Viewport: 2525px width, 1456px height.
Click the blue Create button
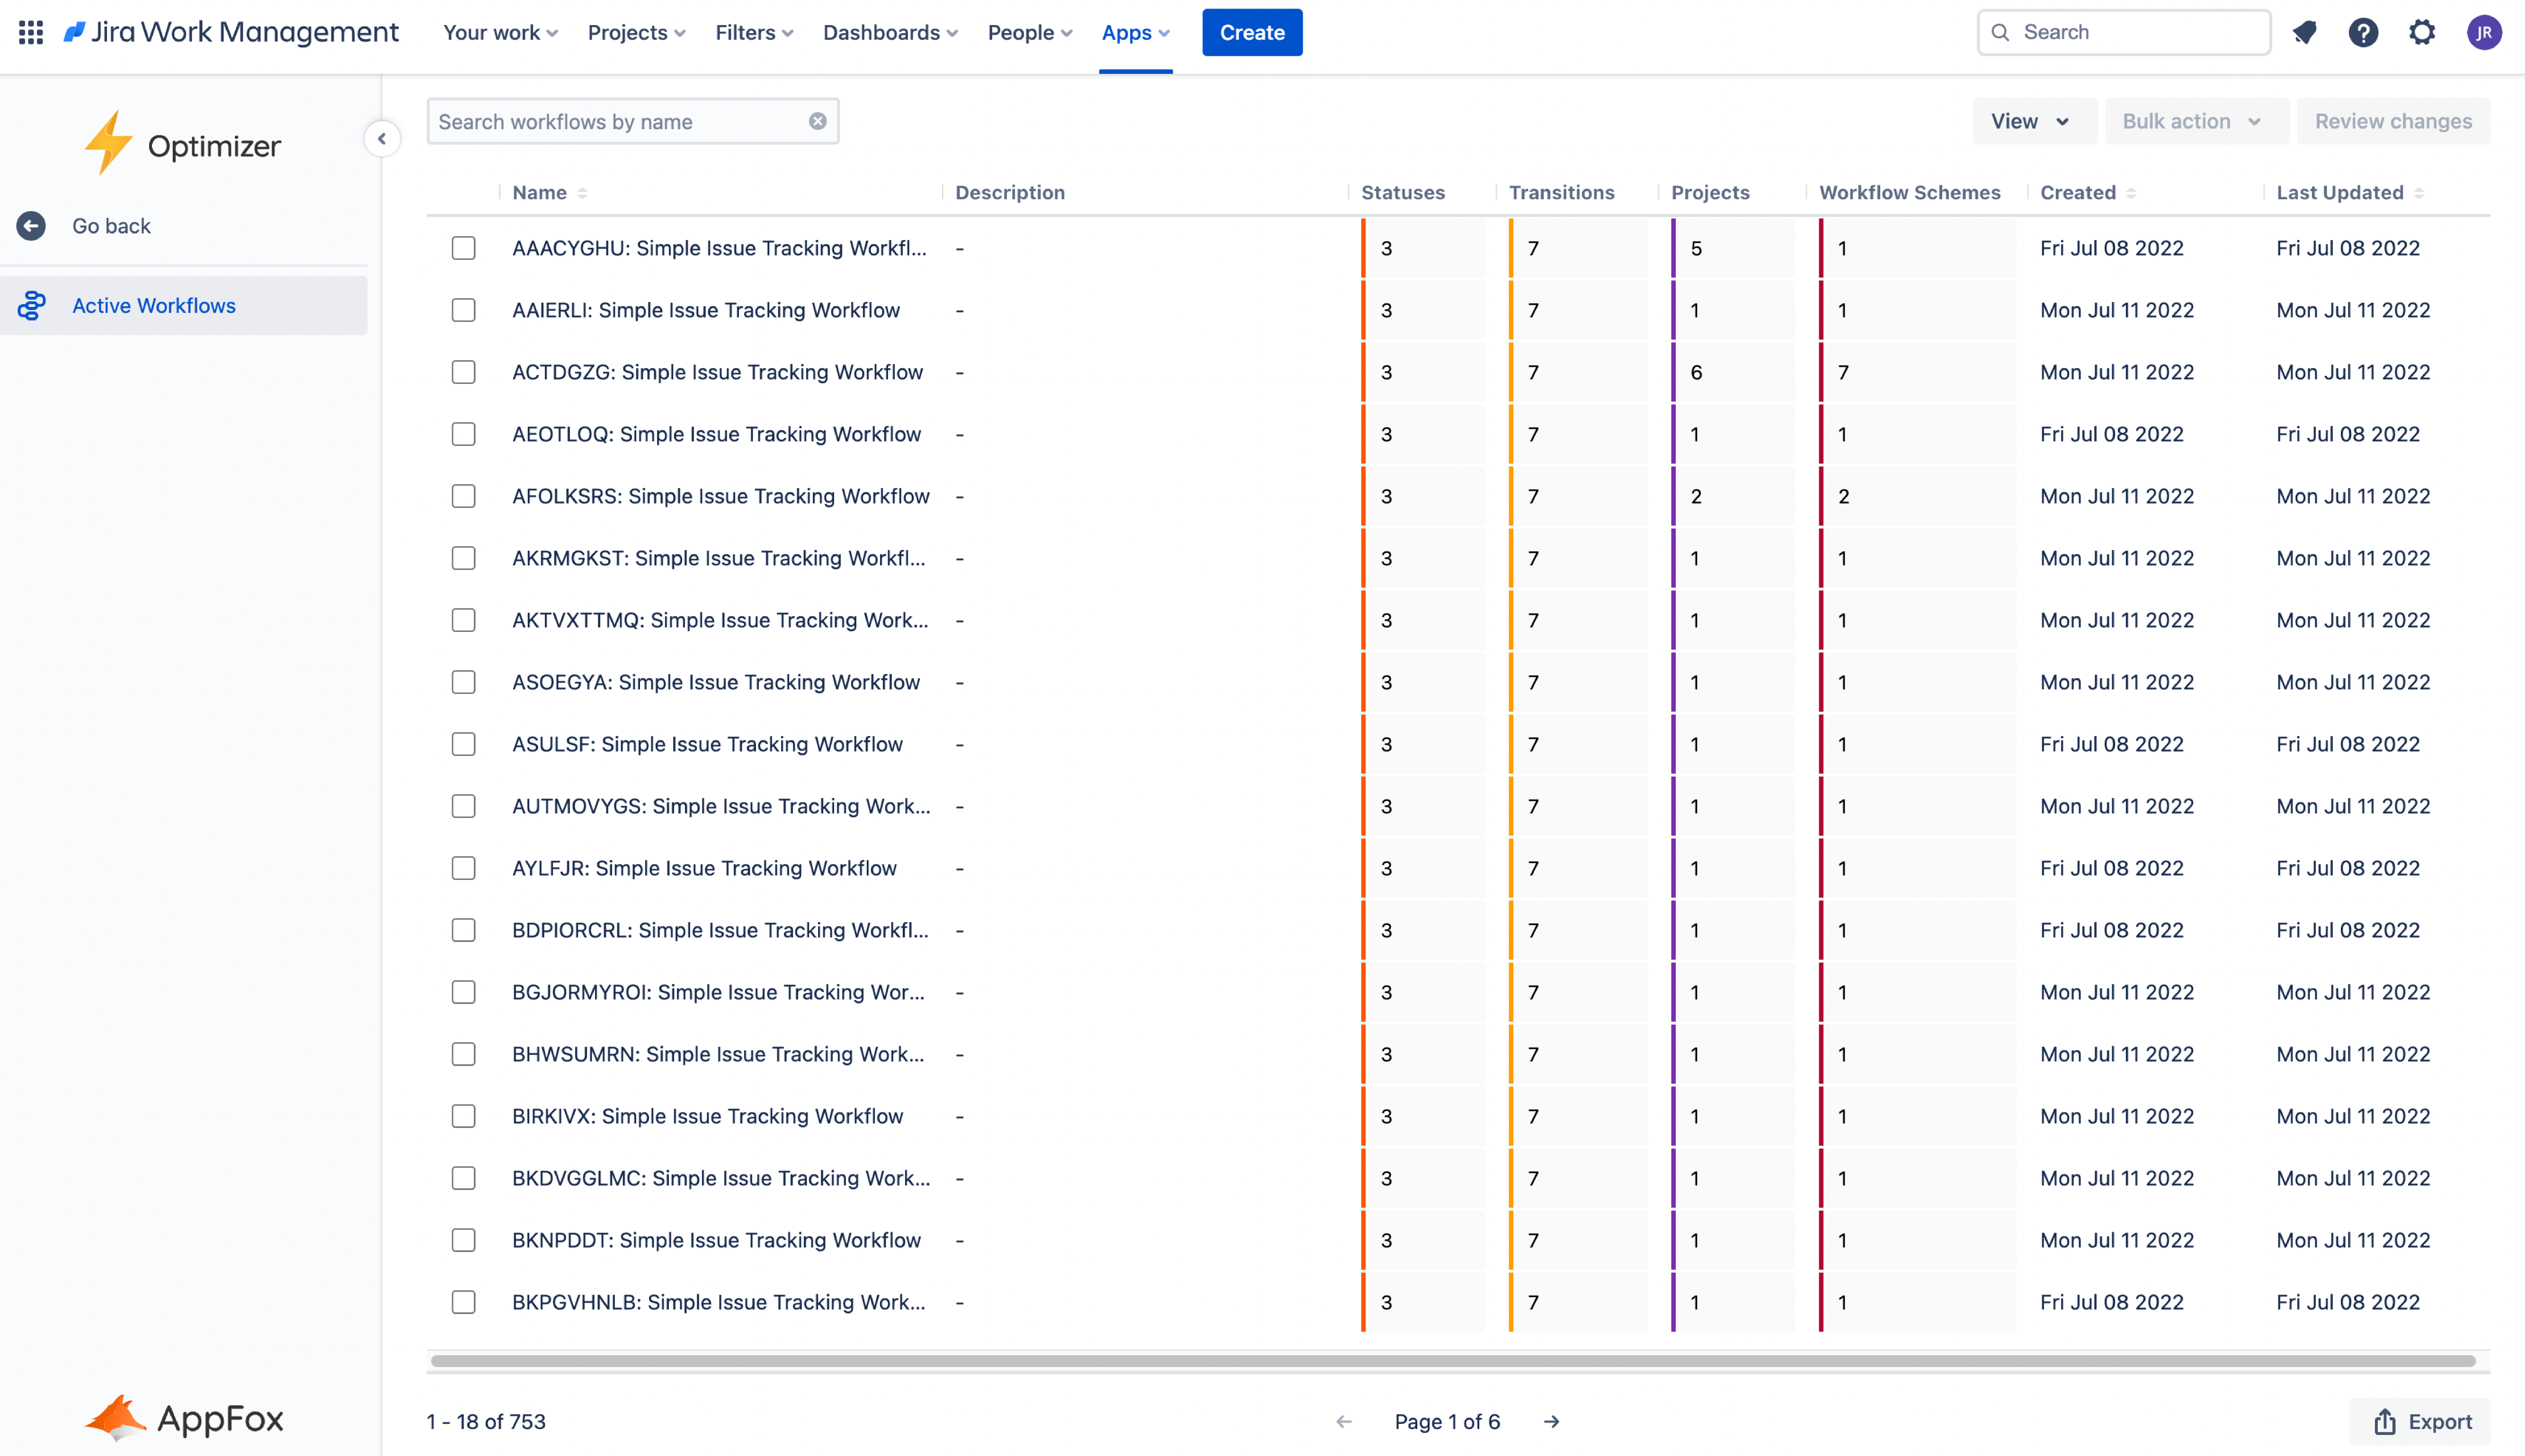click(x=1251, y=32)
